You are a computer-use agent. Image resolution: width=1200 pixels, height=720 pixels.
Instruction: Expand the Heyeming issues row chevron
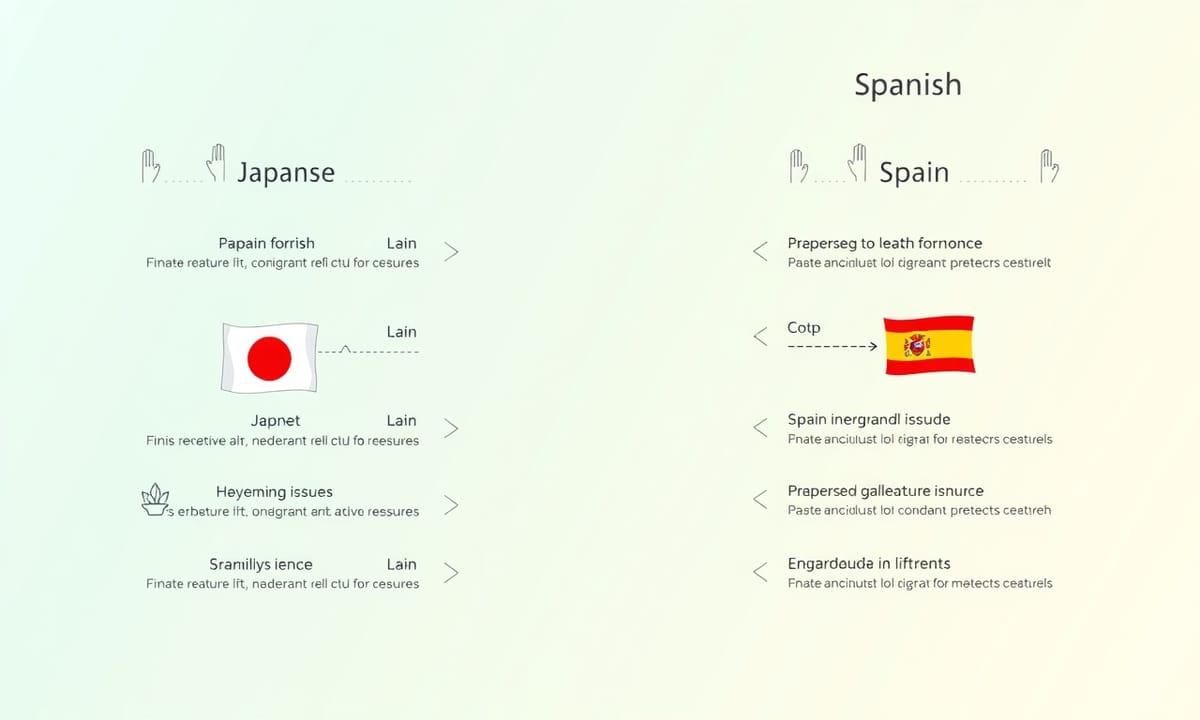coord(451,505)
